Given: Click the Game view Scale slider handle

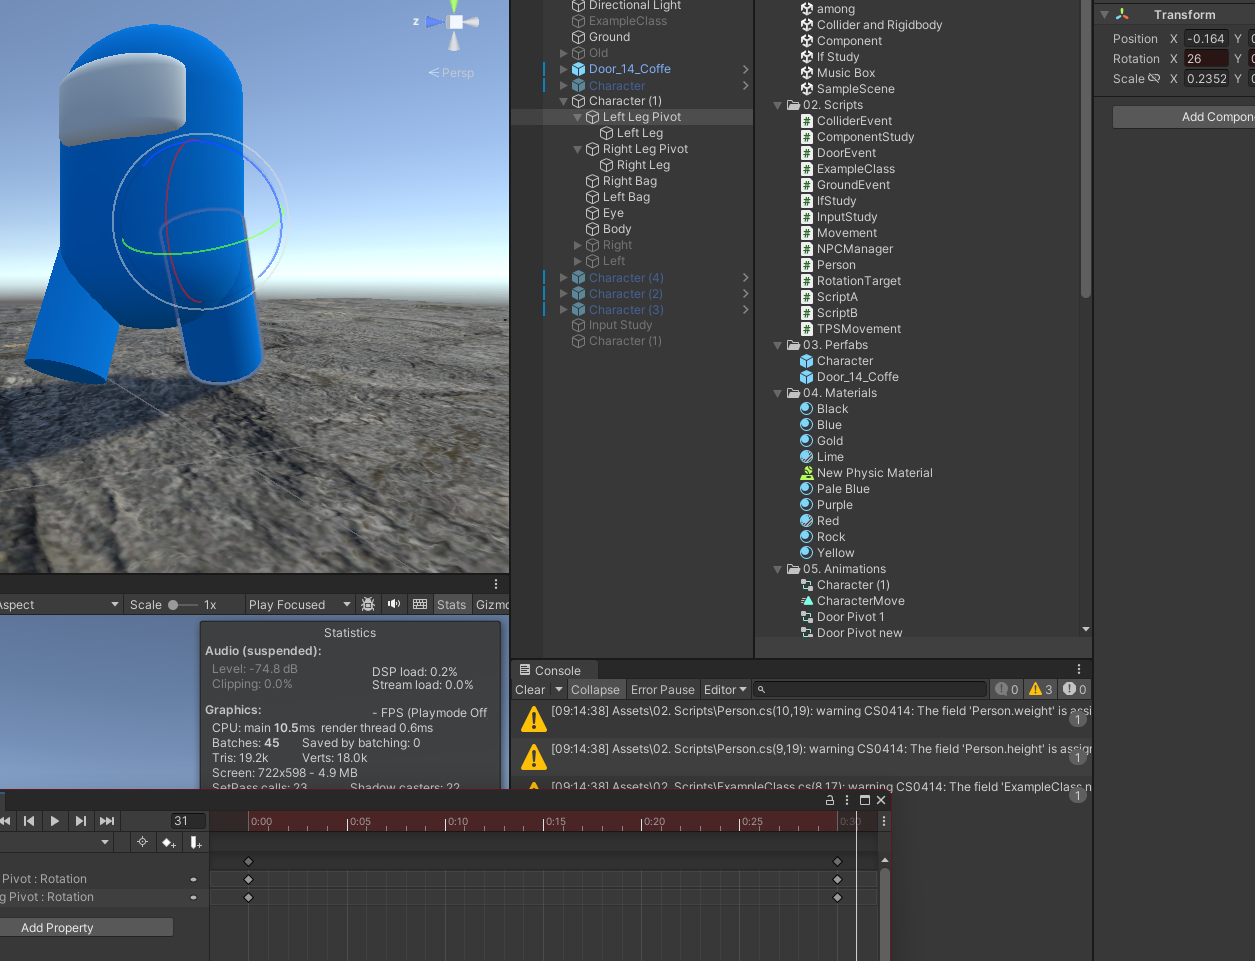Looking at the screenshot, I should click(173, 604).
